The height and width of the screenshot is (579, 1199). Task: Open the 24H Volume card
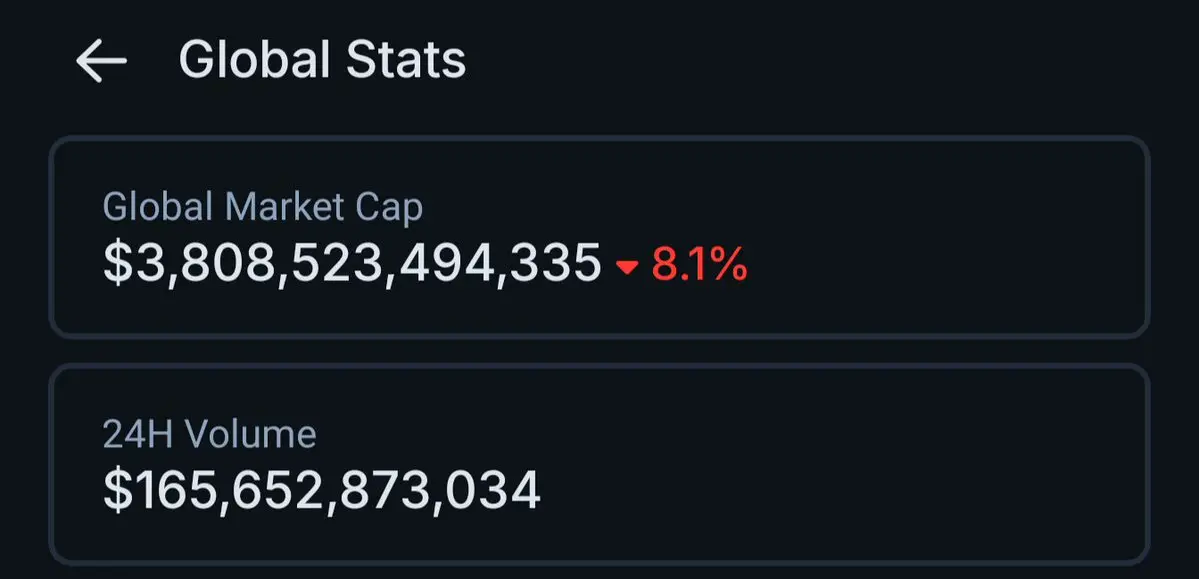[599, 464]
